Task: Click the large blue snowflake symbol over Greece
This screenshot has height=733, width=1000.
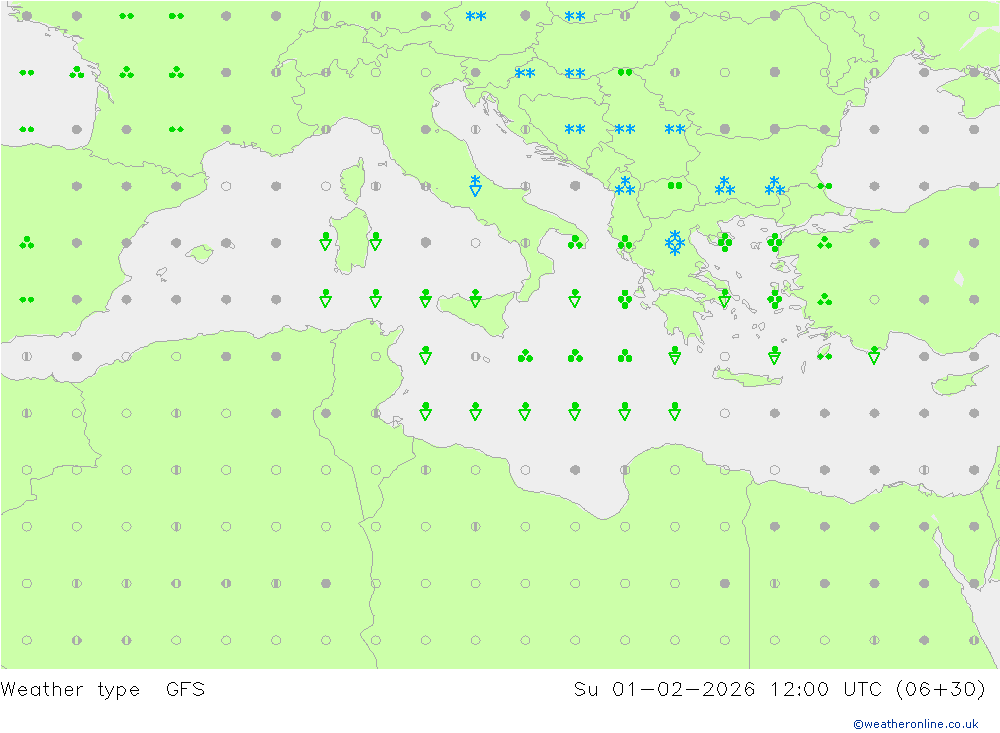Action: (x=674, y=243)
